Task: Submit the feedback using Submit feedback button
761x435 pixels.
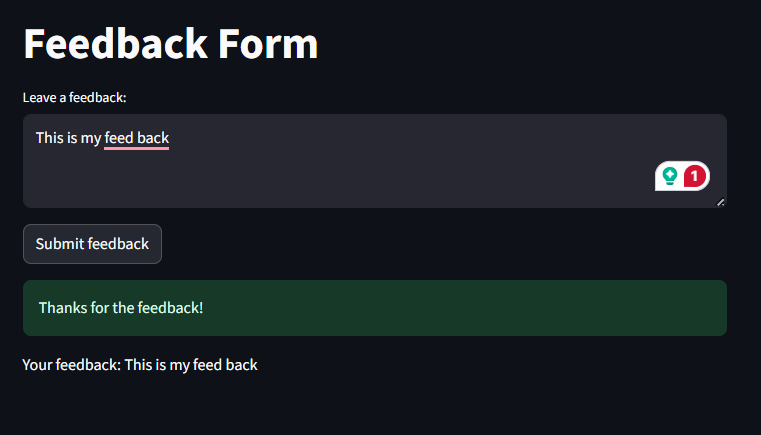Action: 92,244
